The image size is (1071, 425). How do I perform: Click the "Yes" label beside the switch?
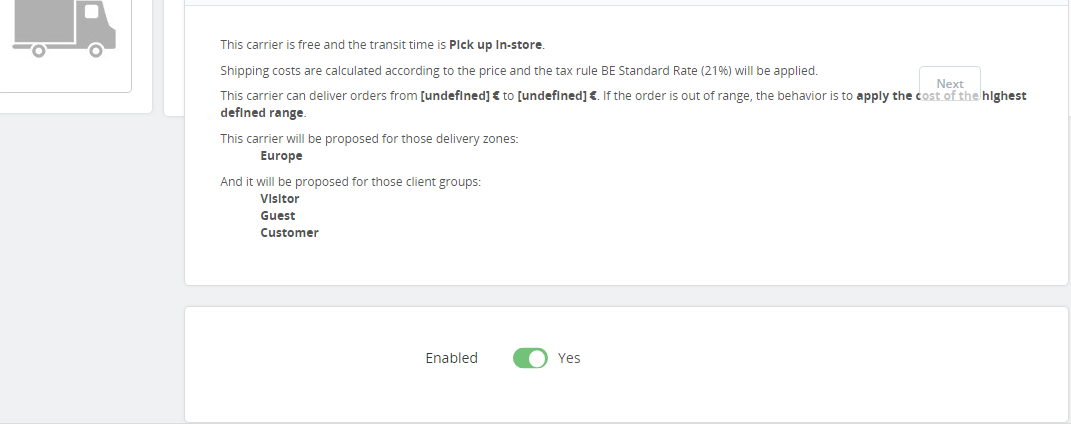569,358
